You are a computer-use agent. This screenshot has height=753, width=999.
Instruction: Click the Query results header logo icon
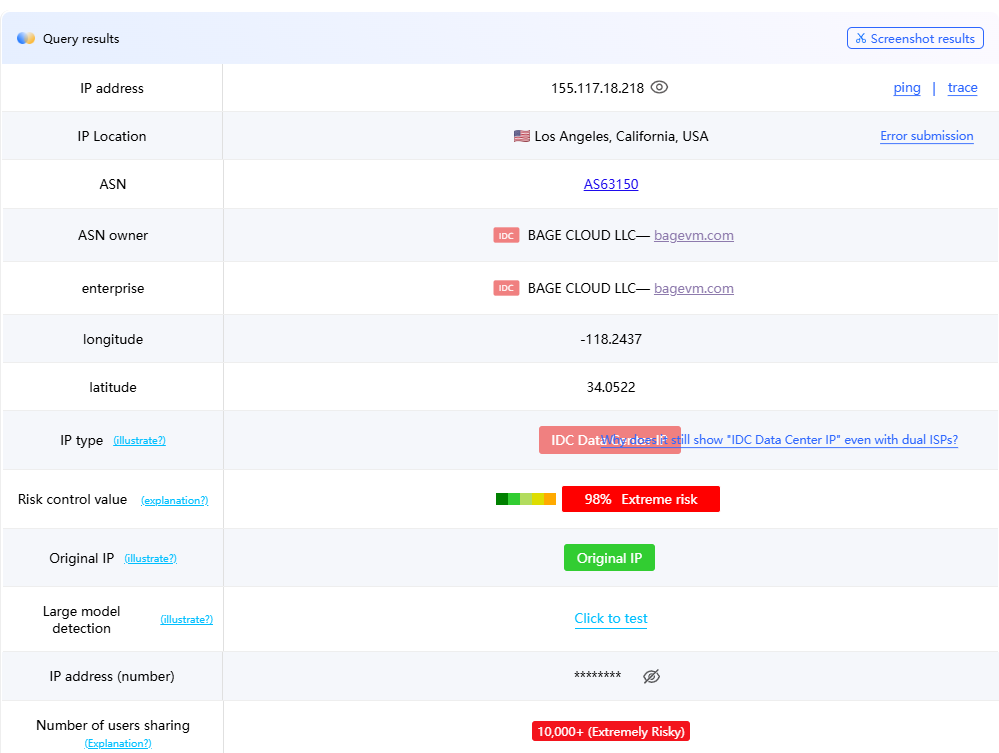[26, 38]
